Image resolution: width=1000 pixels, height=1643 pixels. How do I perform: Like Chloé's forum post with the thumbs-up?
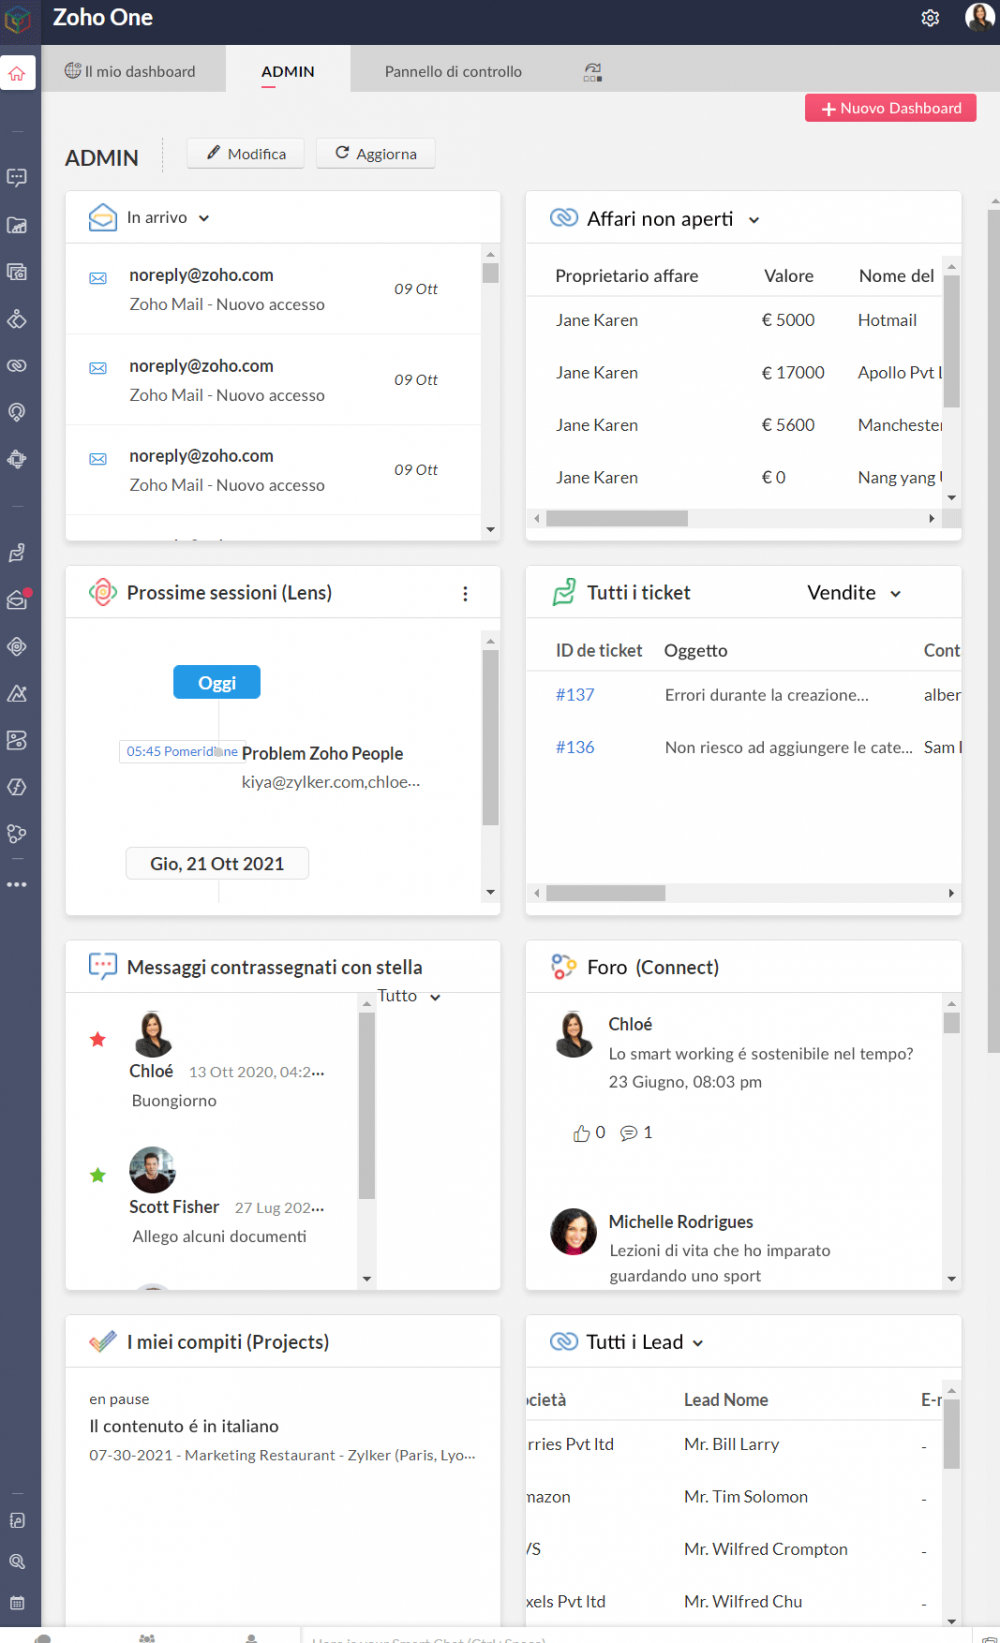click(x=581, y=1133)
